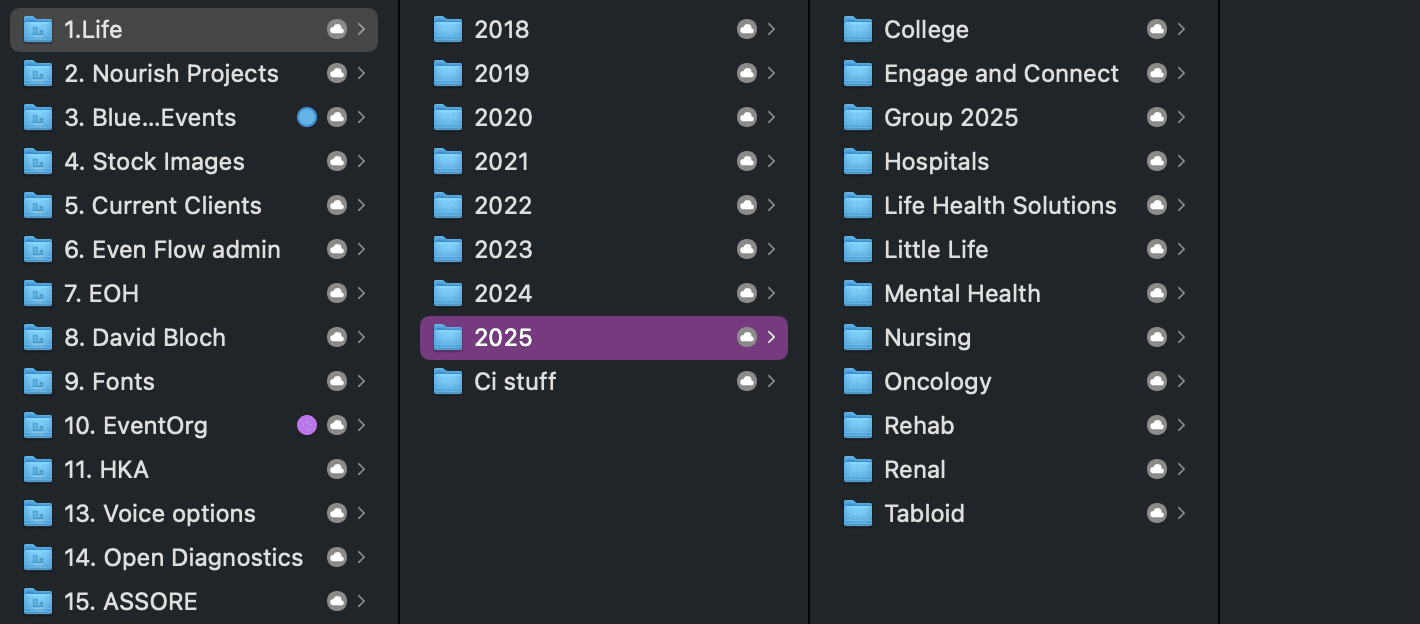Image resolution: width=1420 pixels, height=624 pixels.
Task: Click the folder icon beside 4. Stock Images
Action: (38, 162)
